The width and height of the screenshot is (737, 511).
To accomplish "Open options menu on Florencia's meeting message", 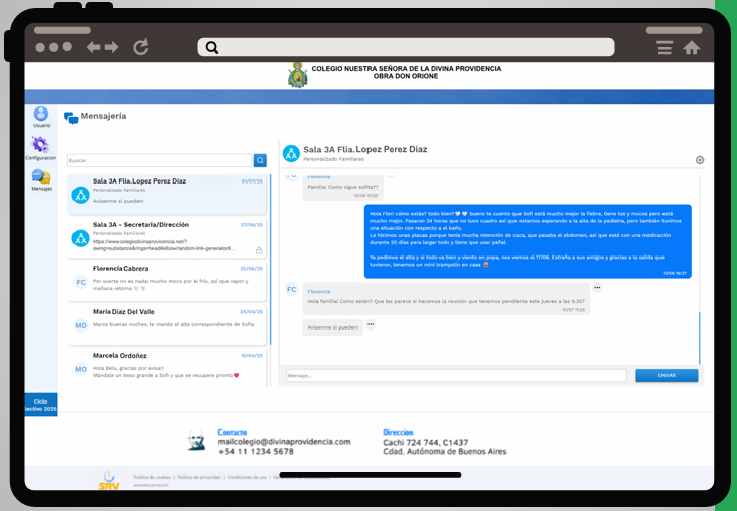I will pyautogui.click(x=597, y=288).
